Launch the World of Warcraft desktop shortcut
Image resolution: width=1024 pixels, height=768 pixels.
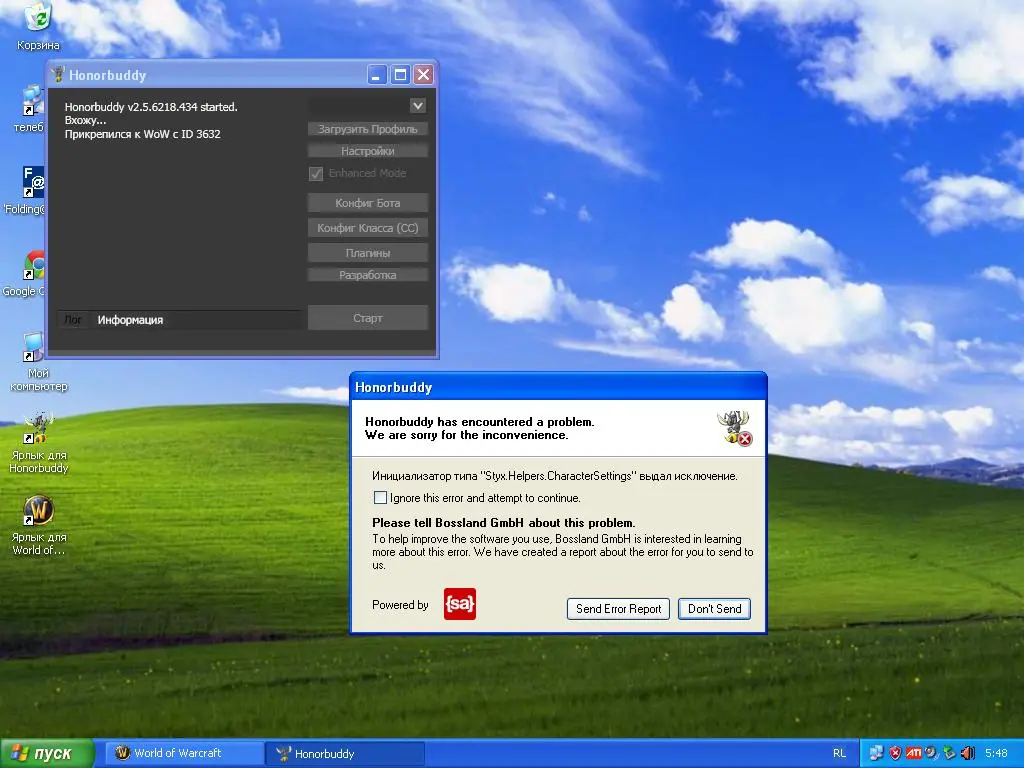(x=38, y=511)
